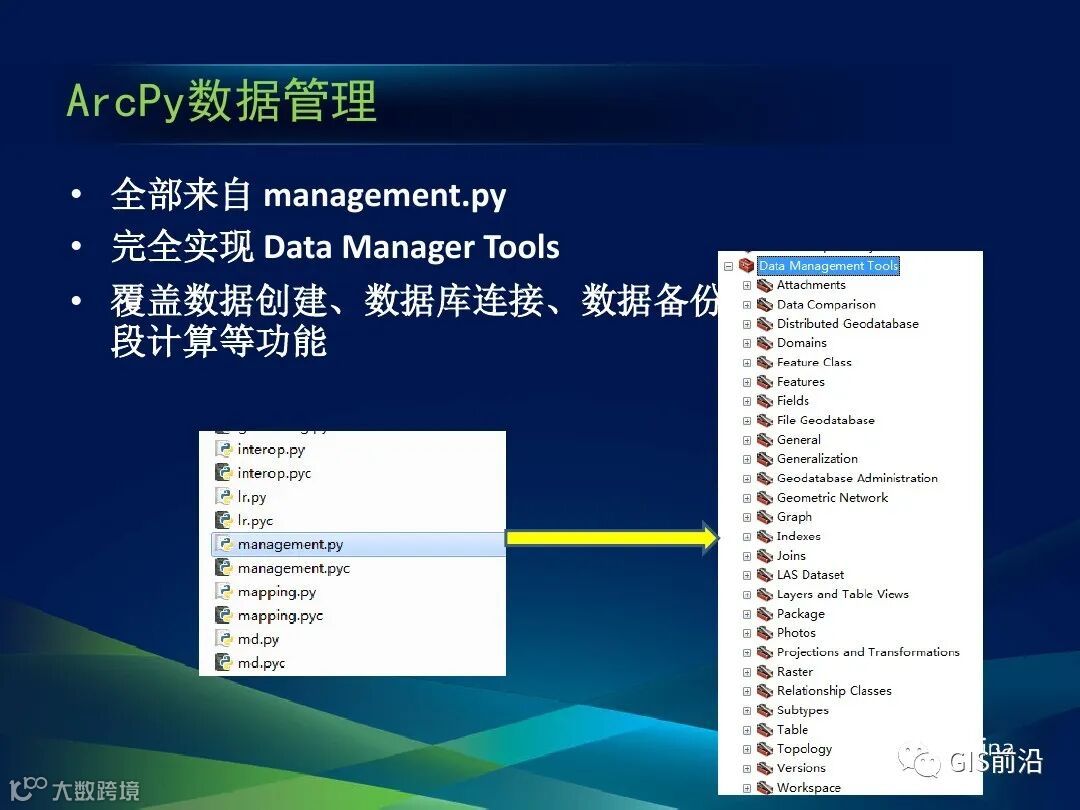Select the interop.py file name
Screen dimensions: 1080x810
point(271,450)
